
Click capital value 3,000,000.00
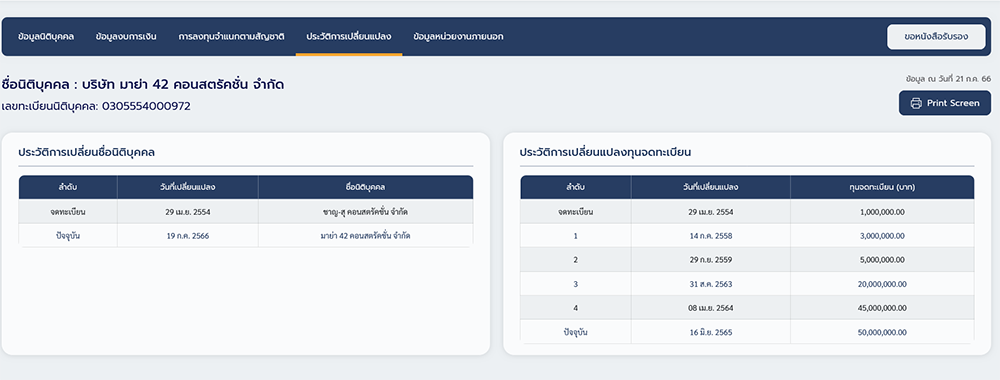pos(882,236)
